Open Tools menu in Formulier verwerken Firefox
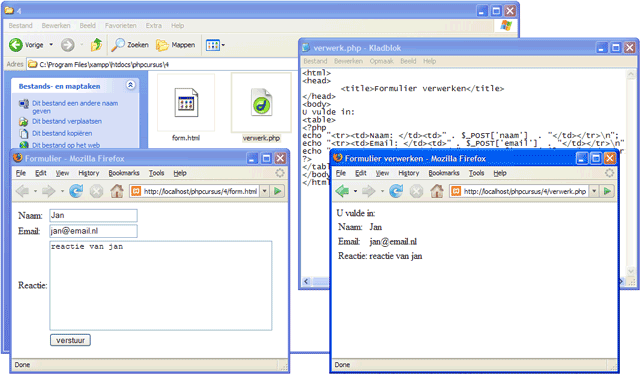The height and width of the screenshot is (374, 640). [476, 173]
